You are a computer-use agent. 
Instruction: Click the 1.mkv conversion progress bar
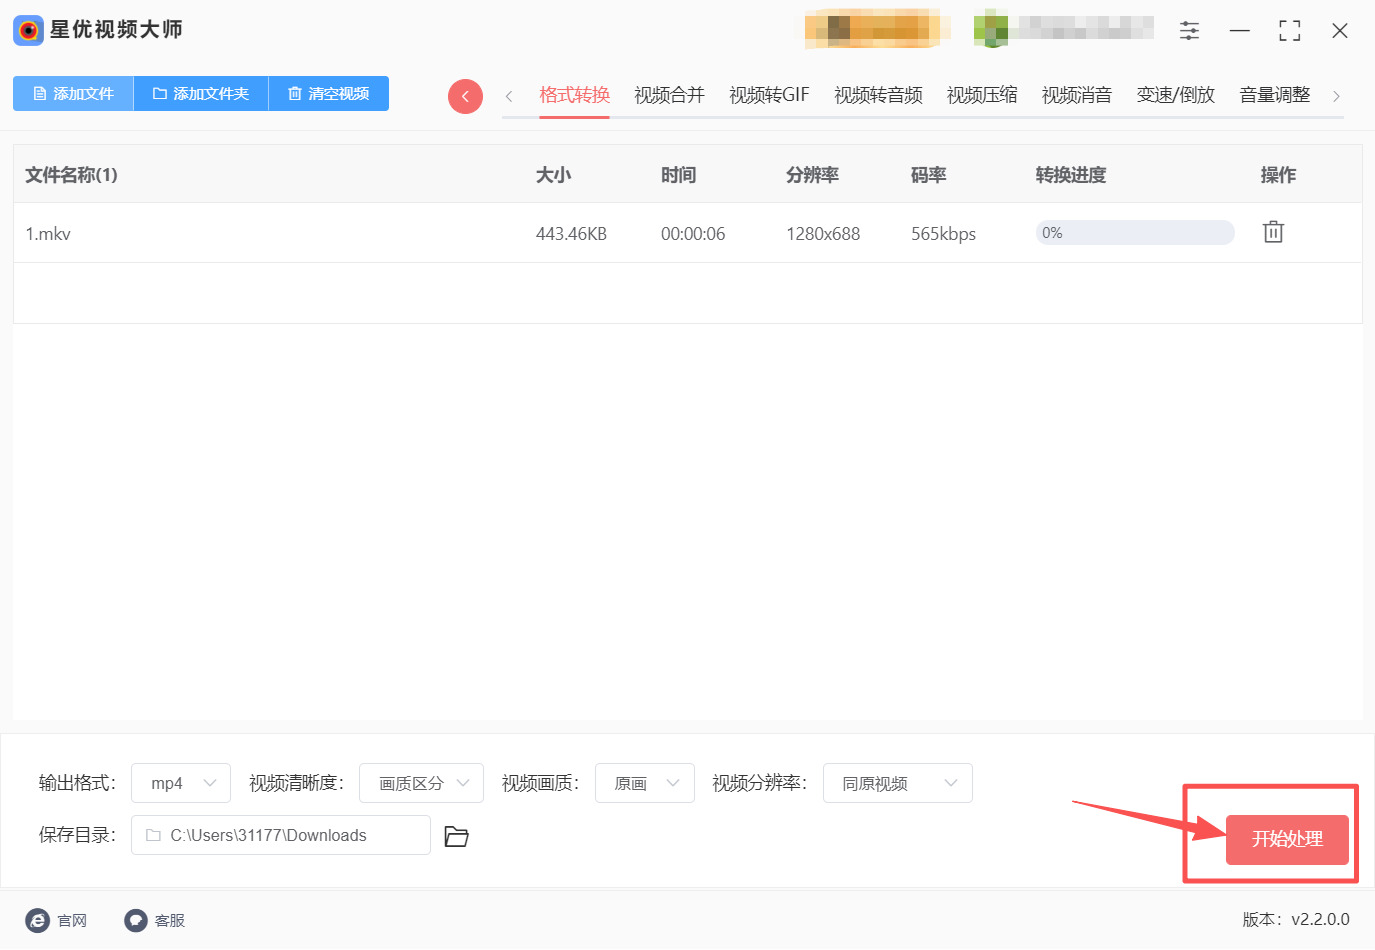point(1134,233)
